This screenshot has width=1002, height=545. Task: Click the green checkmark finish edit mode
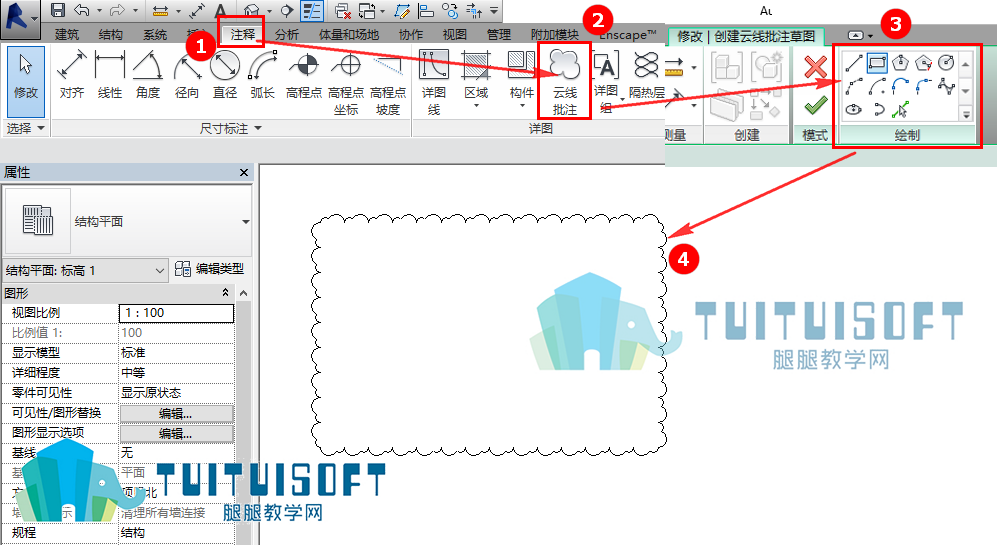815,105
